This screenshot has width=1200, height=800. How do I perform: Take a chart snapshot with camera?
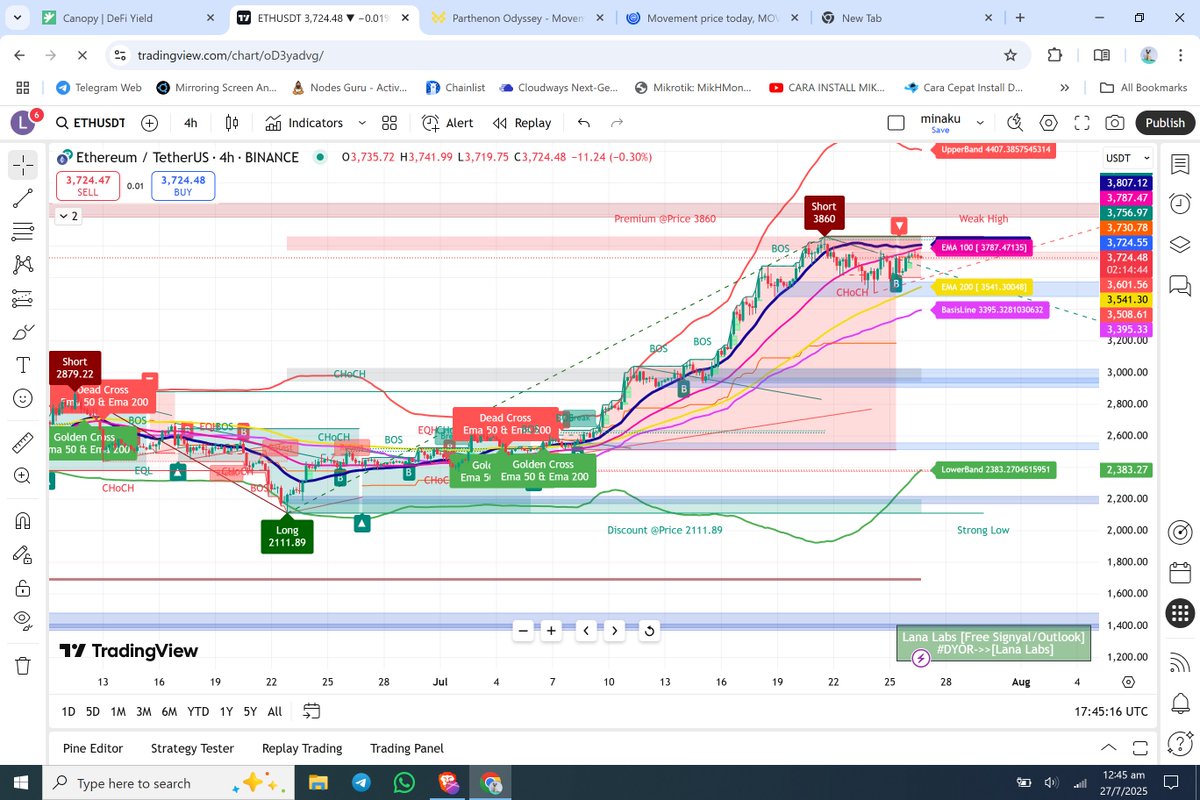[1114, 123]
